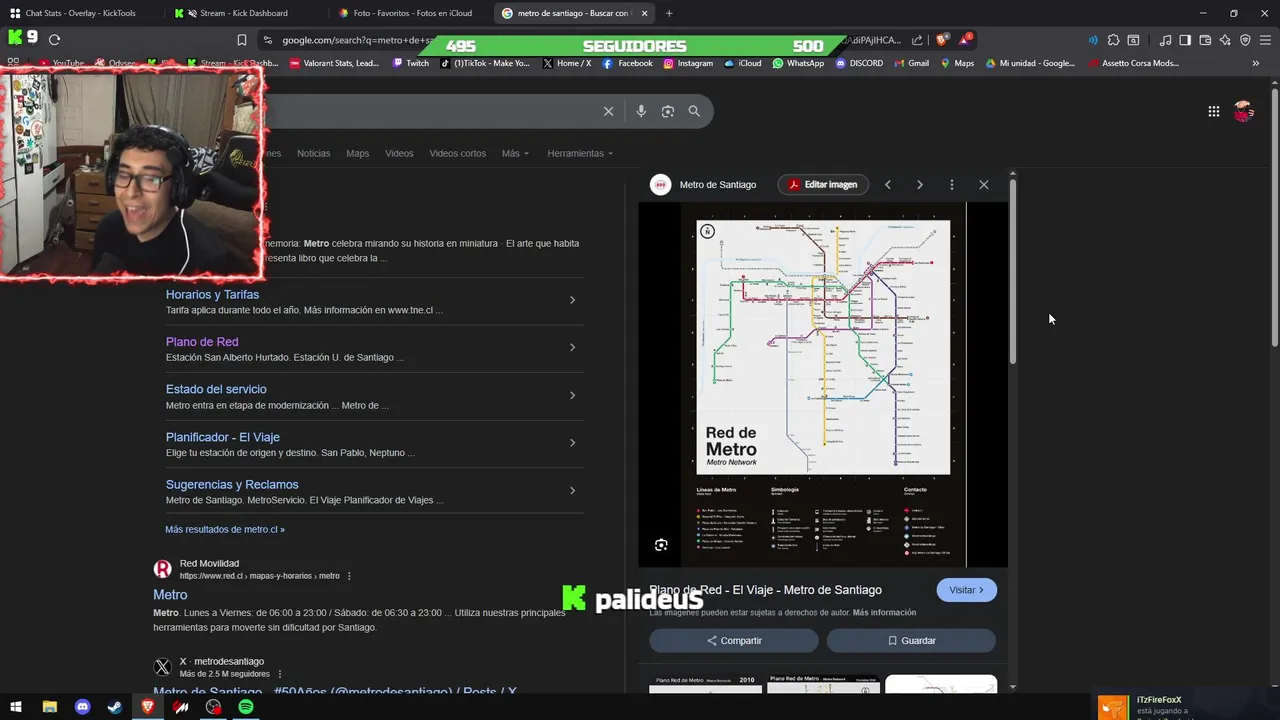Open Red Movilidad result options menu

[349, 576]
